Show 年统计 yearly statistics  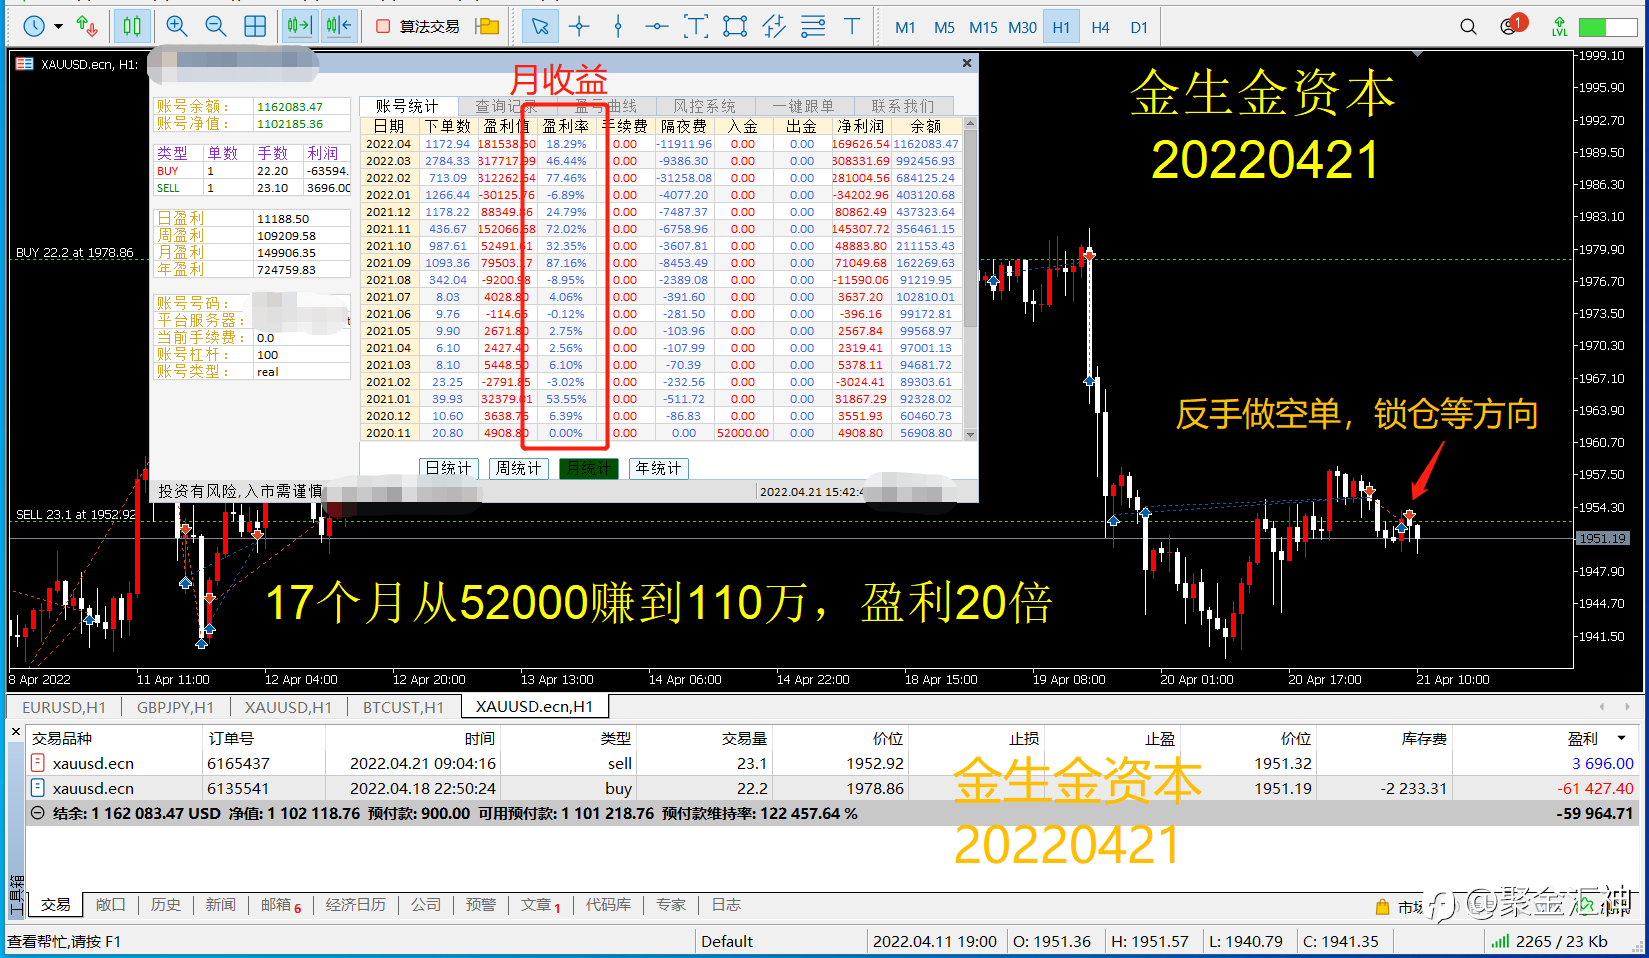coord(659,468)
